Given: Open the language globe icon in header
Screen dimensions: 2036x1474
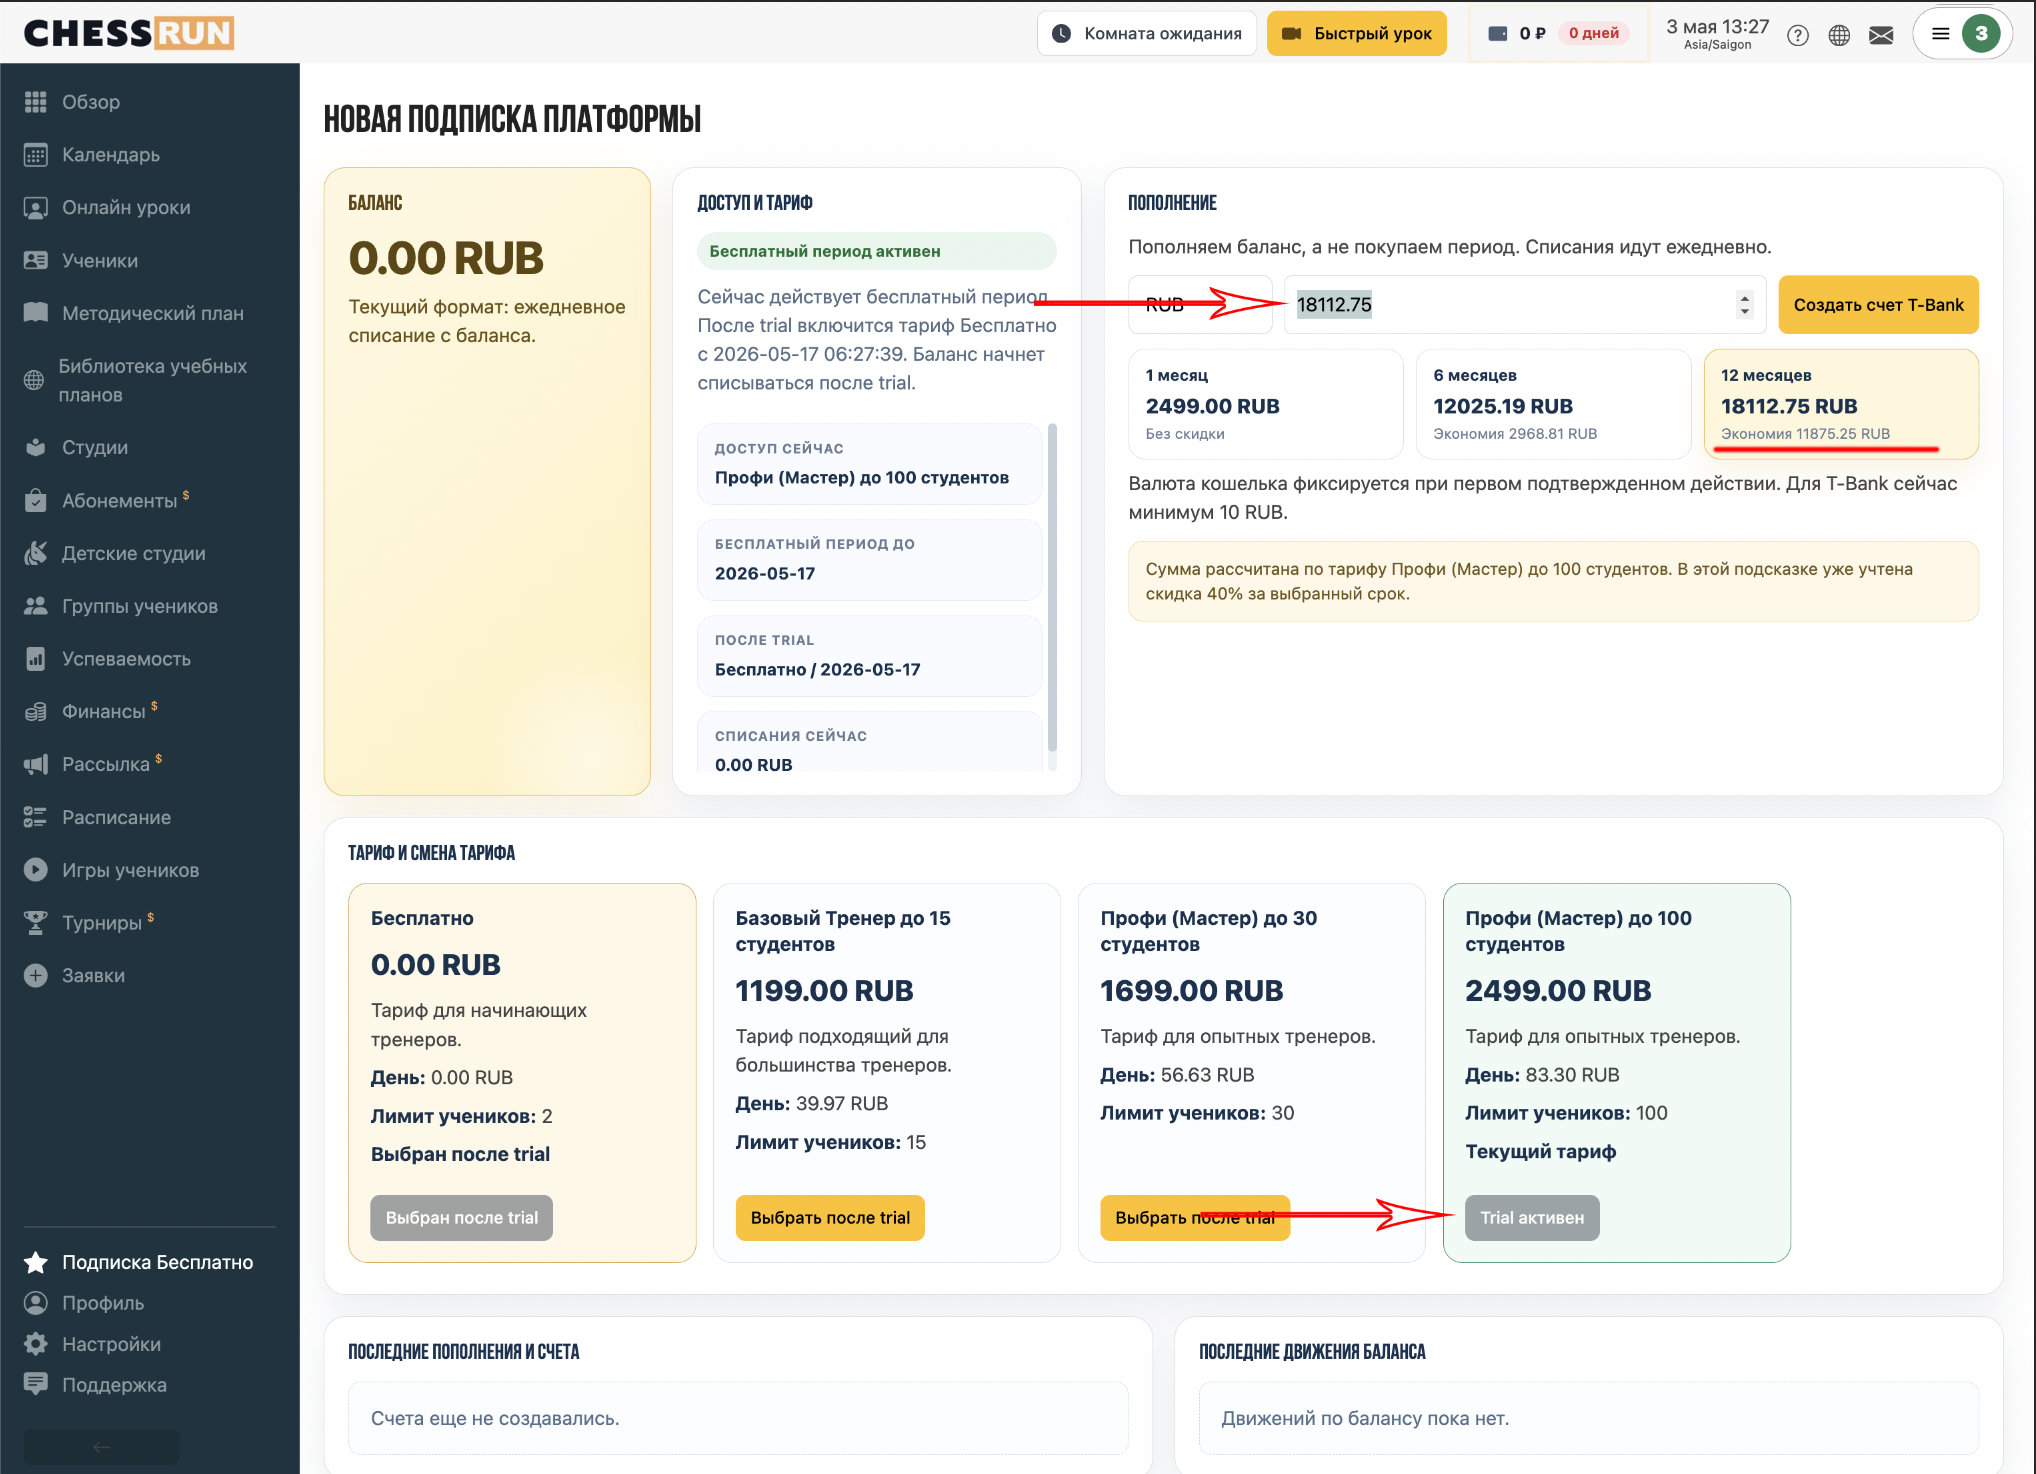Looking at the screenshot, I should [1839, 35].
